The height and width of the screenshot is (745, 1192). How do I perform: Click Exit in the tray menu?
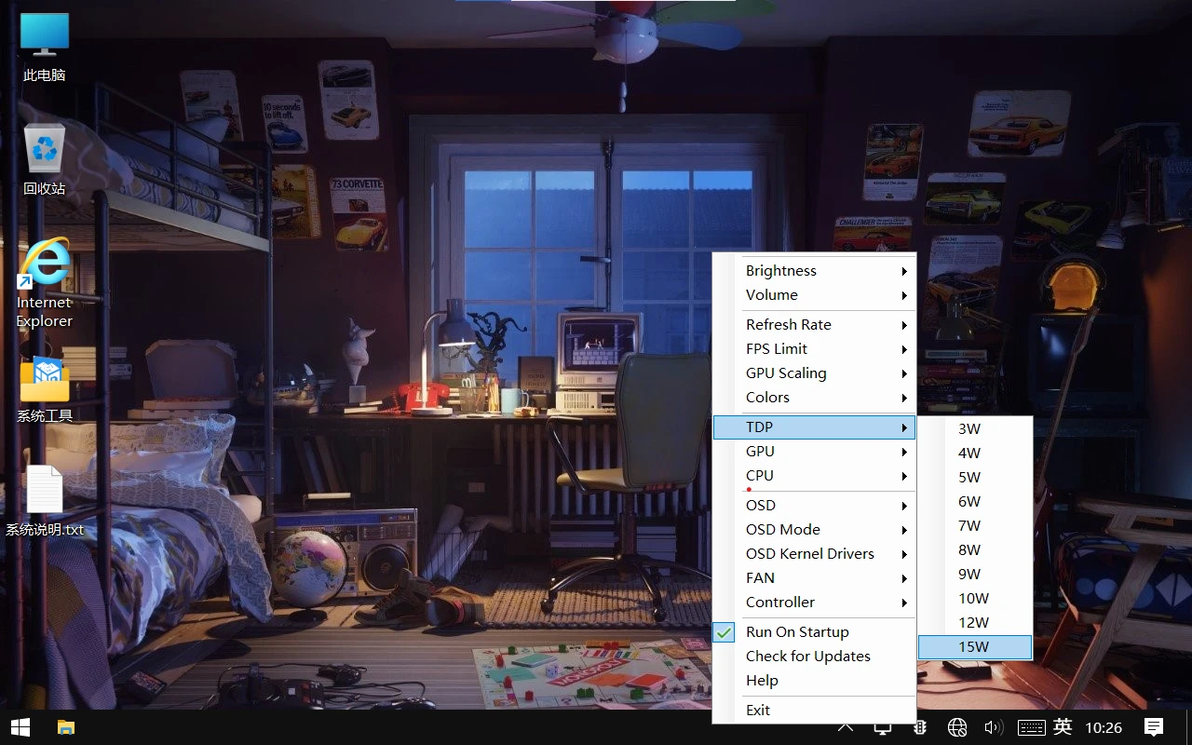(814, 710)
